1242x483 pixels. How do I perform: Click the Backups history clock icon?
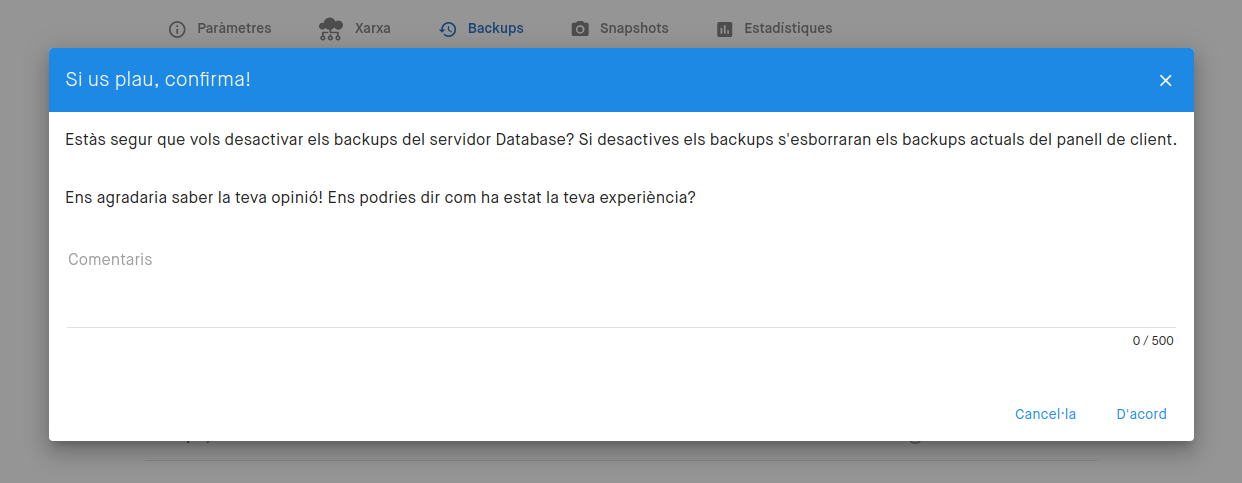point(448,29)
